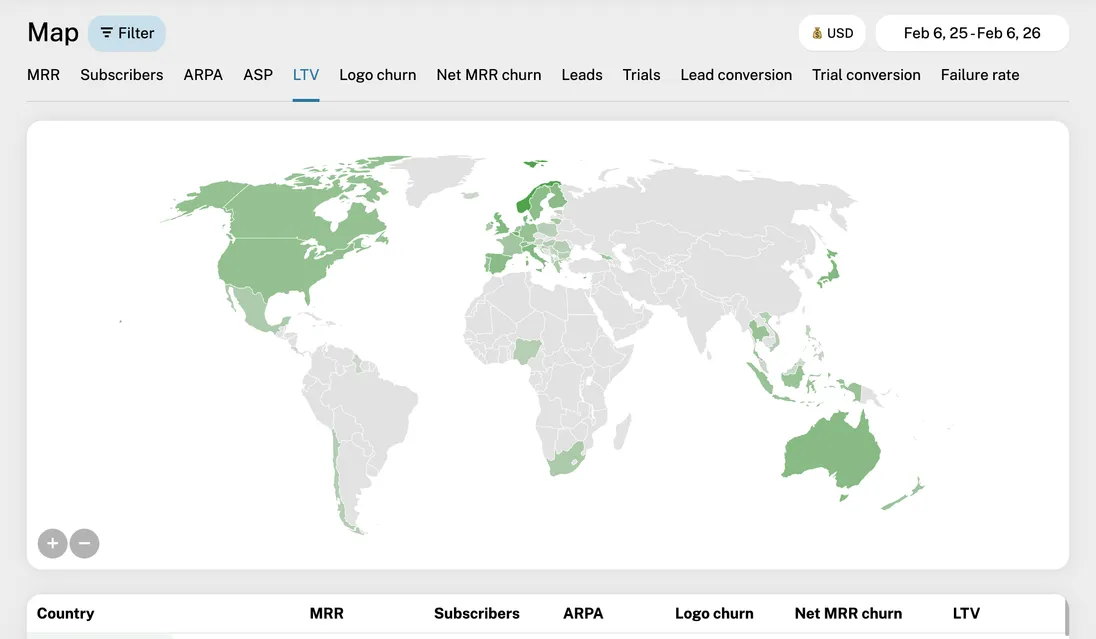The width and height of the screenshot is (1096, 639).
Task: Open the date range picker showing Feb 6, 25
Action: point(971,32)
